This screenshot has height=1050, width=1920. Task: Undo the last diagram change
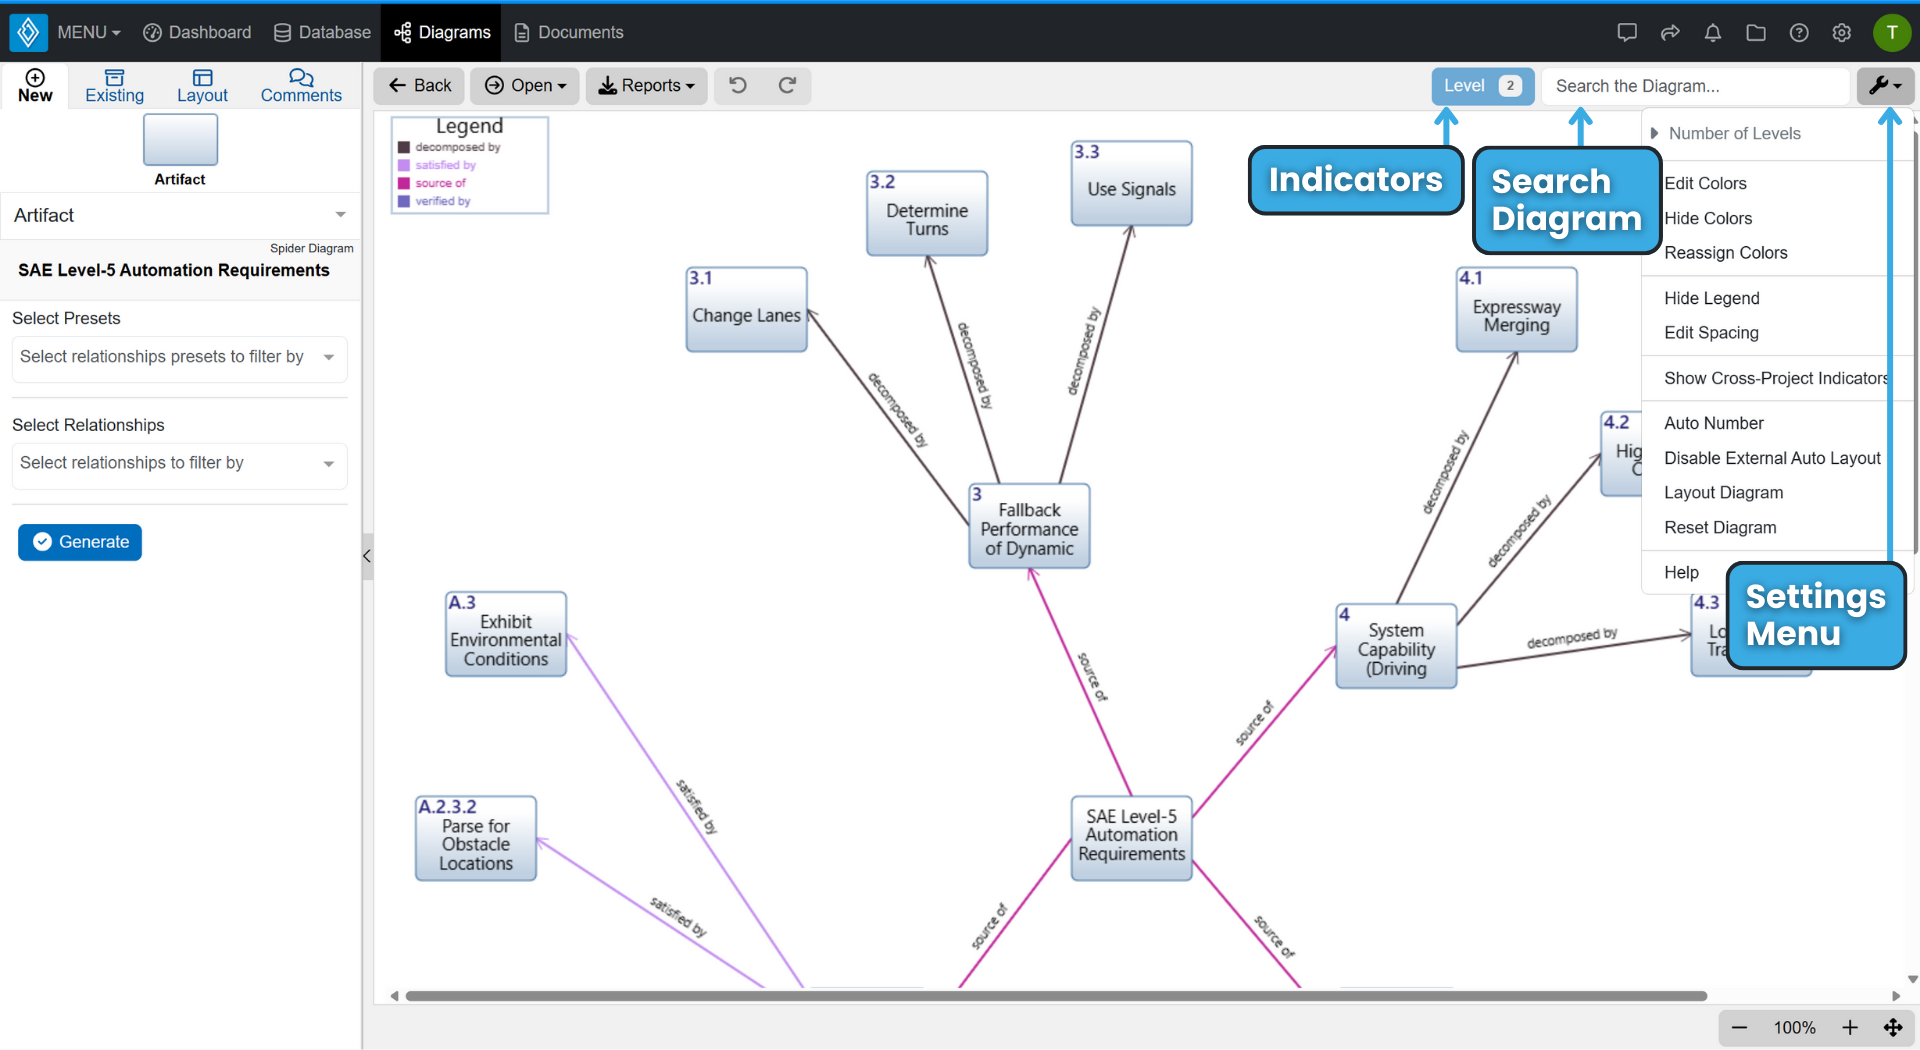pos(738,85)
